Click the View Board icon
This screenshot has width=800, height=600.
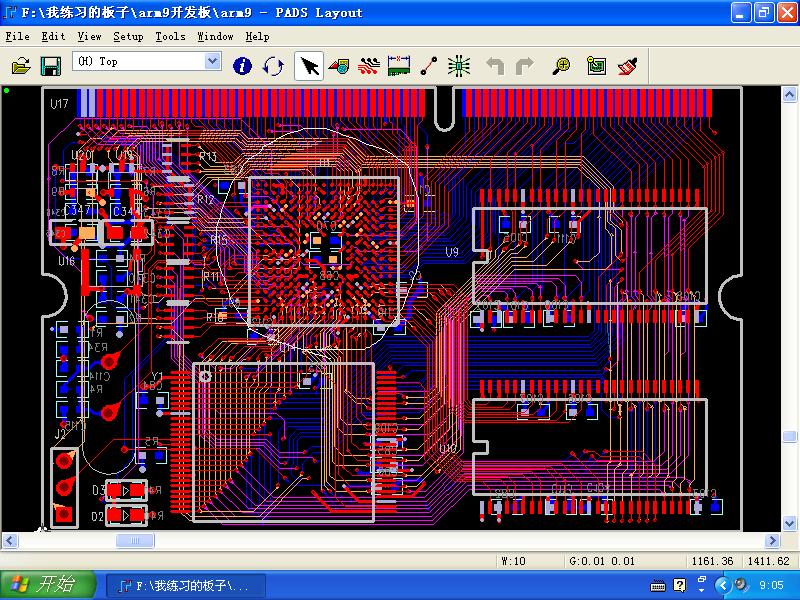596,66
